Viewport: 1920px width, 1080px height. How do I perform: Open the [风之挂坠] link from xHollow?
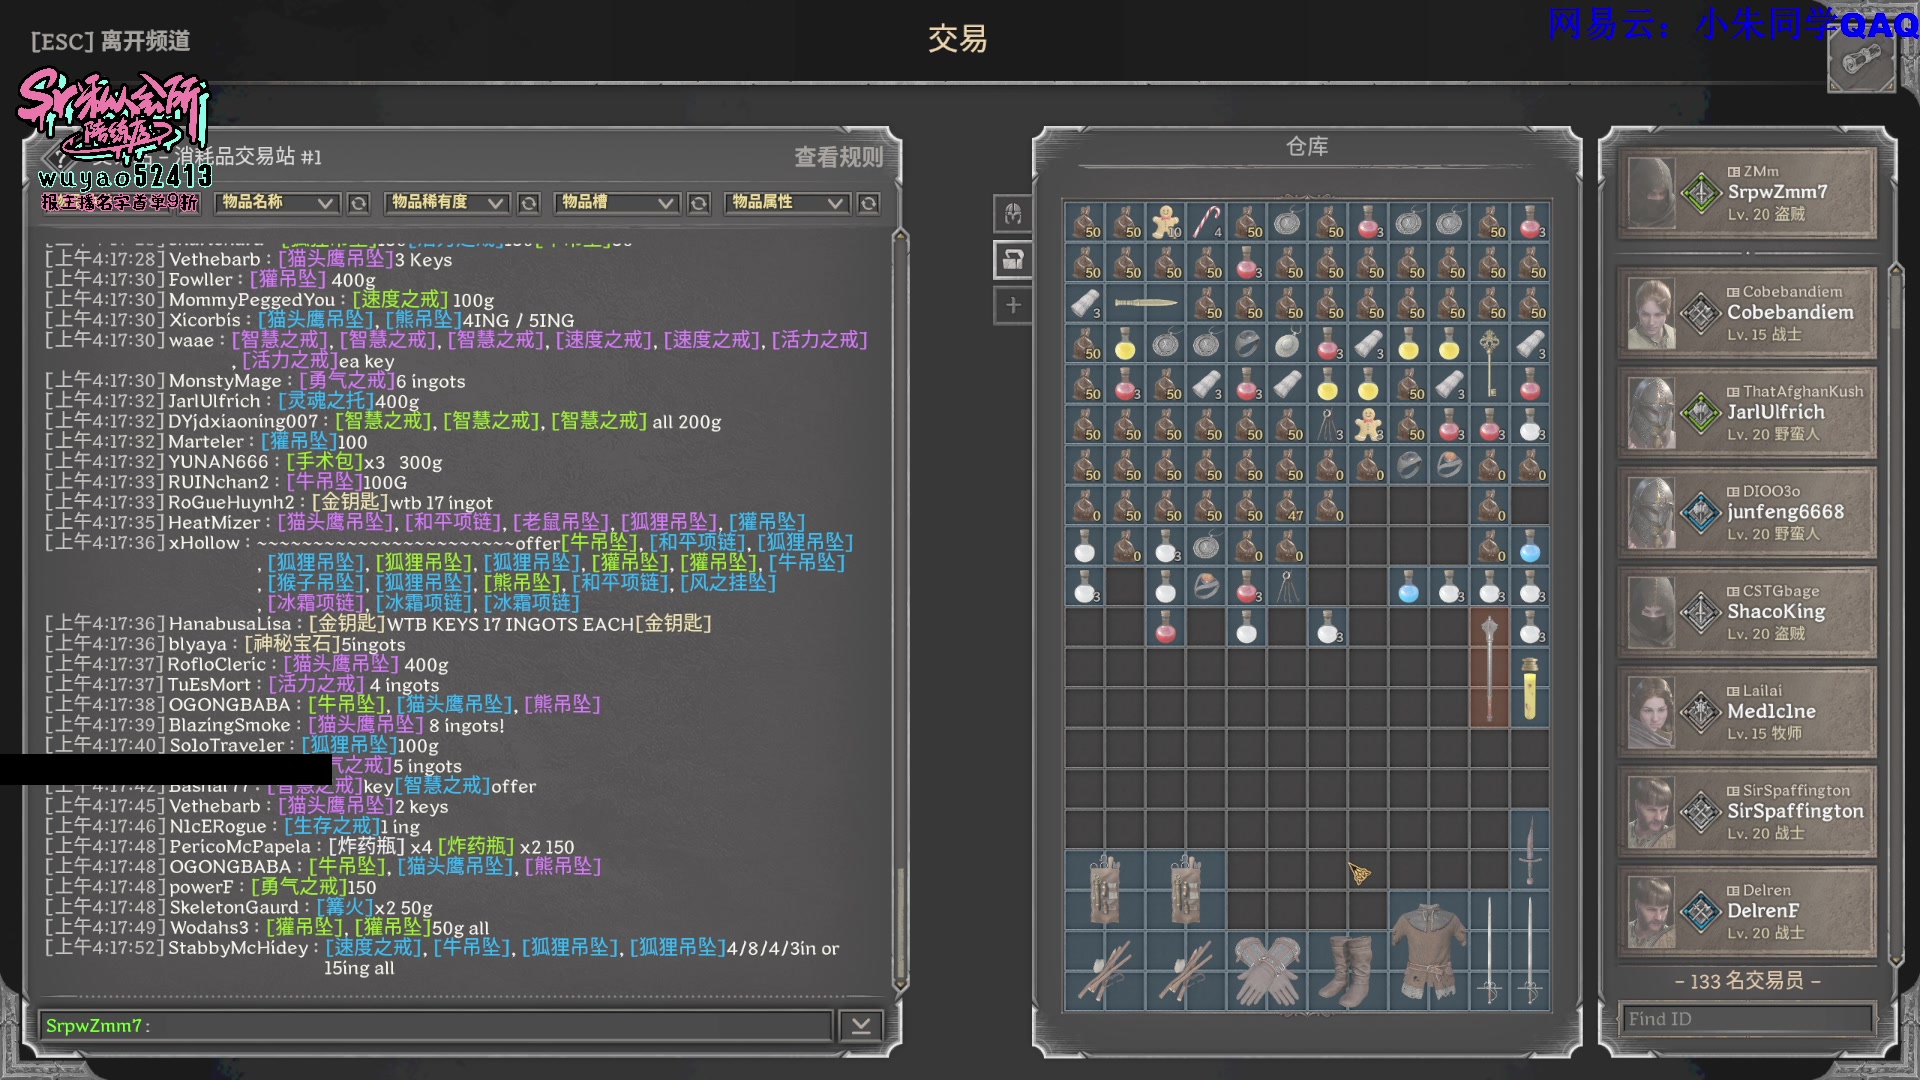point(728,582)
